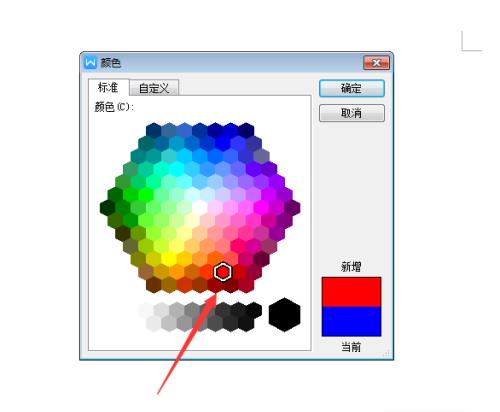Click the red 新增 color preview
Image resolution: width=500 pixels, height=412 pixels.
(x=351, y=292)
